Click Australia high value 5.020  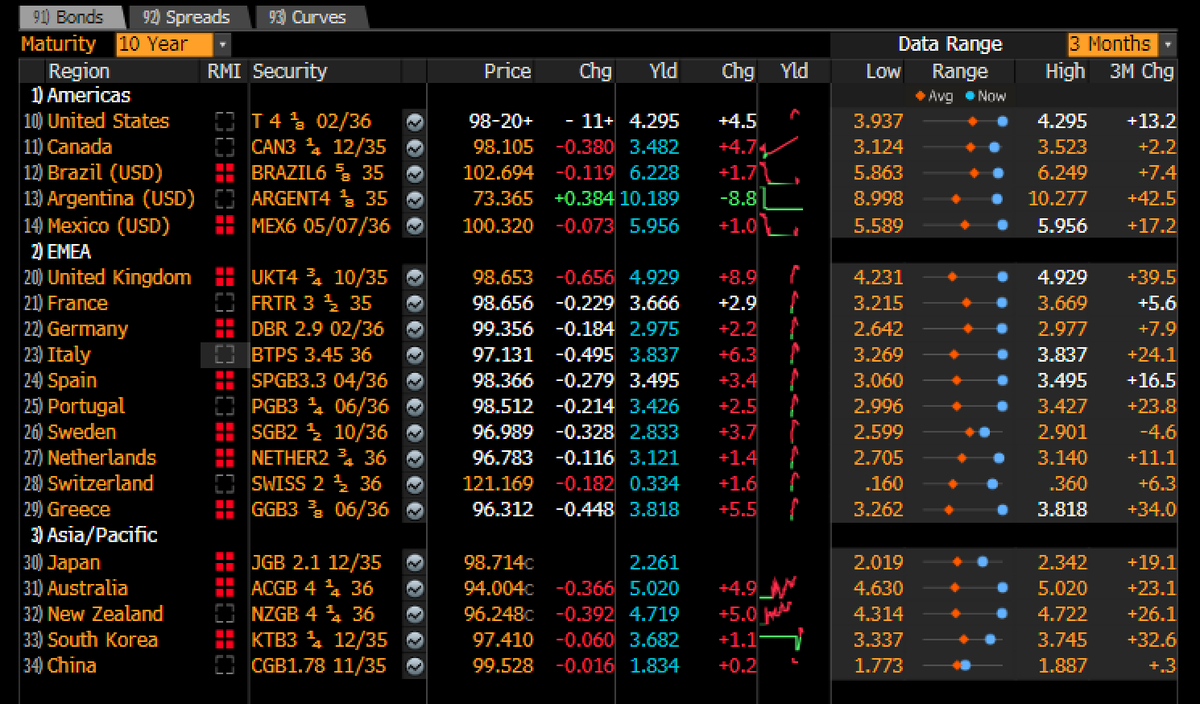tap(1062, 589)
